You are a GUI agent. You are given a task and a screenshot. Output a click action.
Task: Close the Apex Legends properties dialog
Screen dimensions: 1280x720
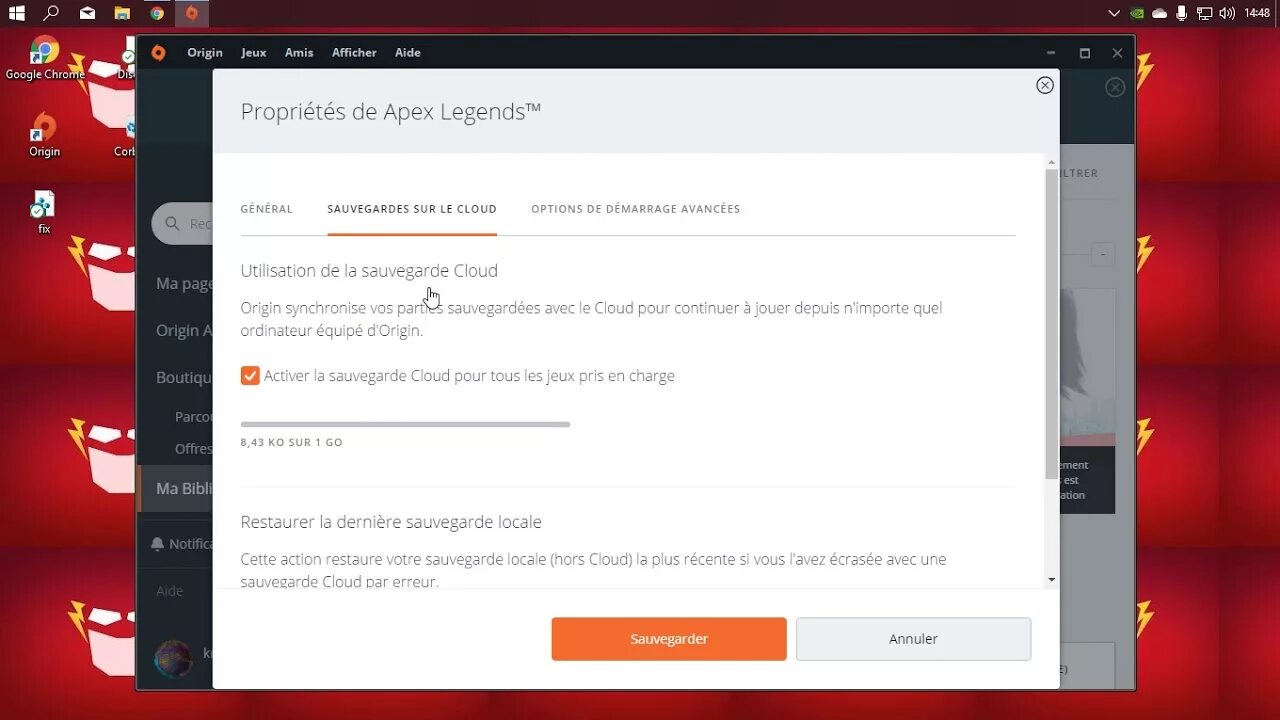tap(1045, 85)
